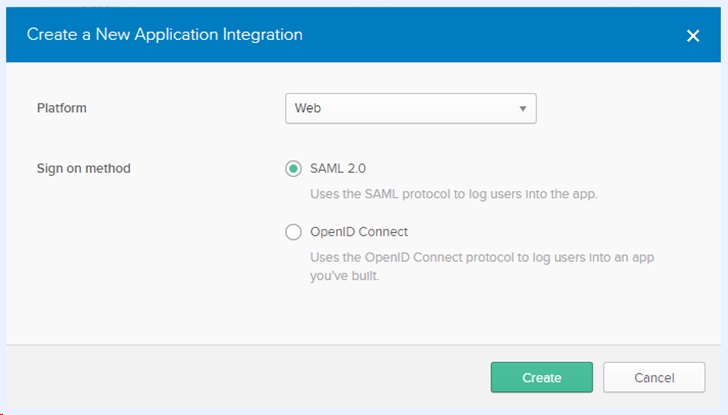
Task: Click the 'Web' value in Platform field
Action: pos(308,108)
